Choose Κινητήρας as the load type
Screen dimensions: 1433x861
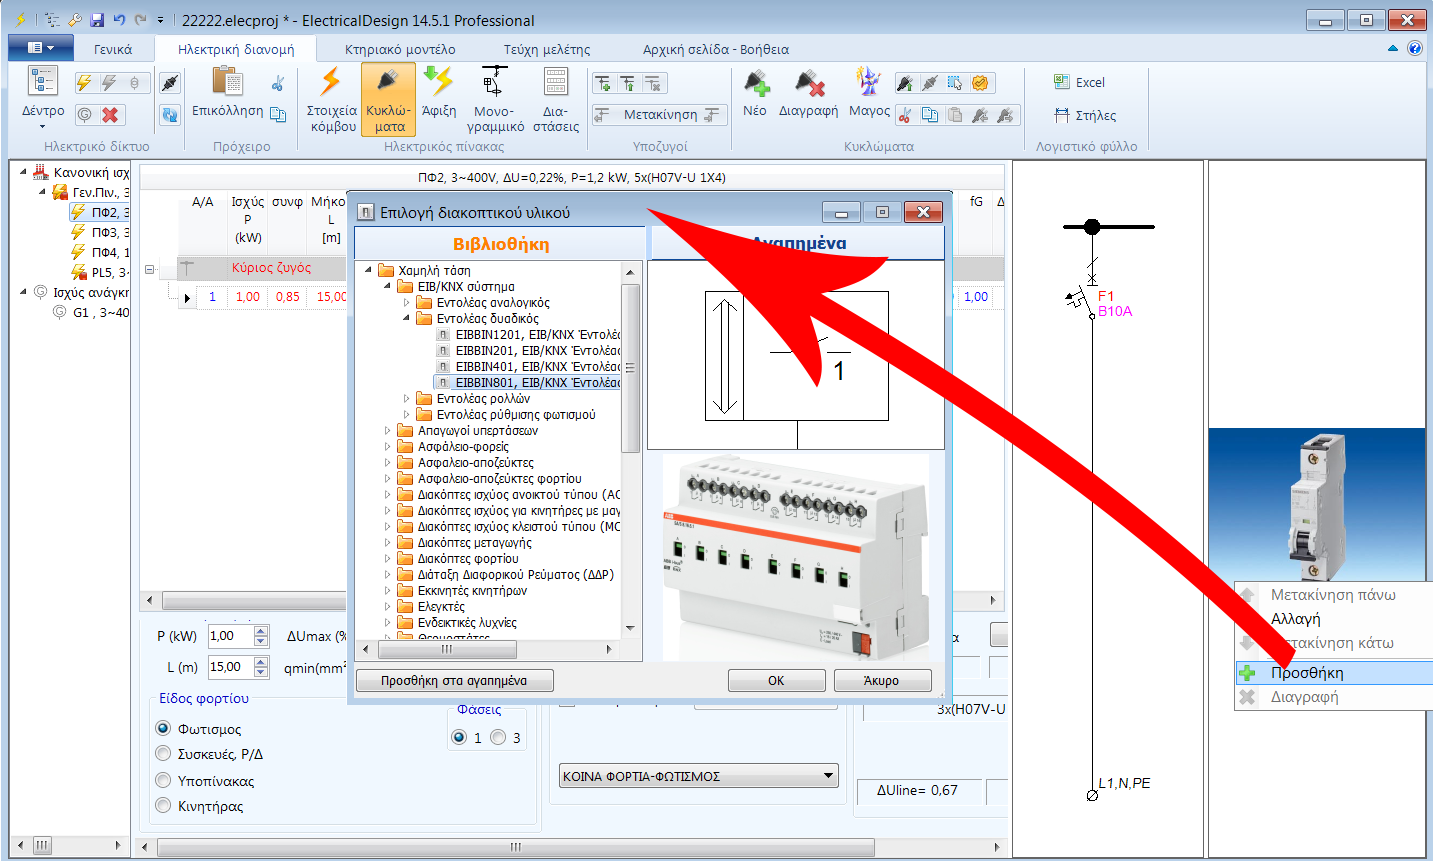point(162,804)
